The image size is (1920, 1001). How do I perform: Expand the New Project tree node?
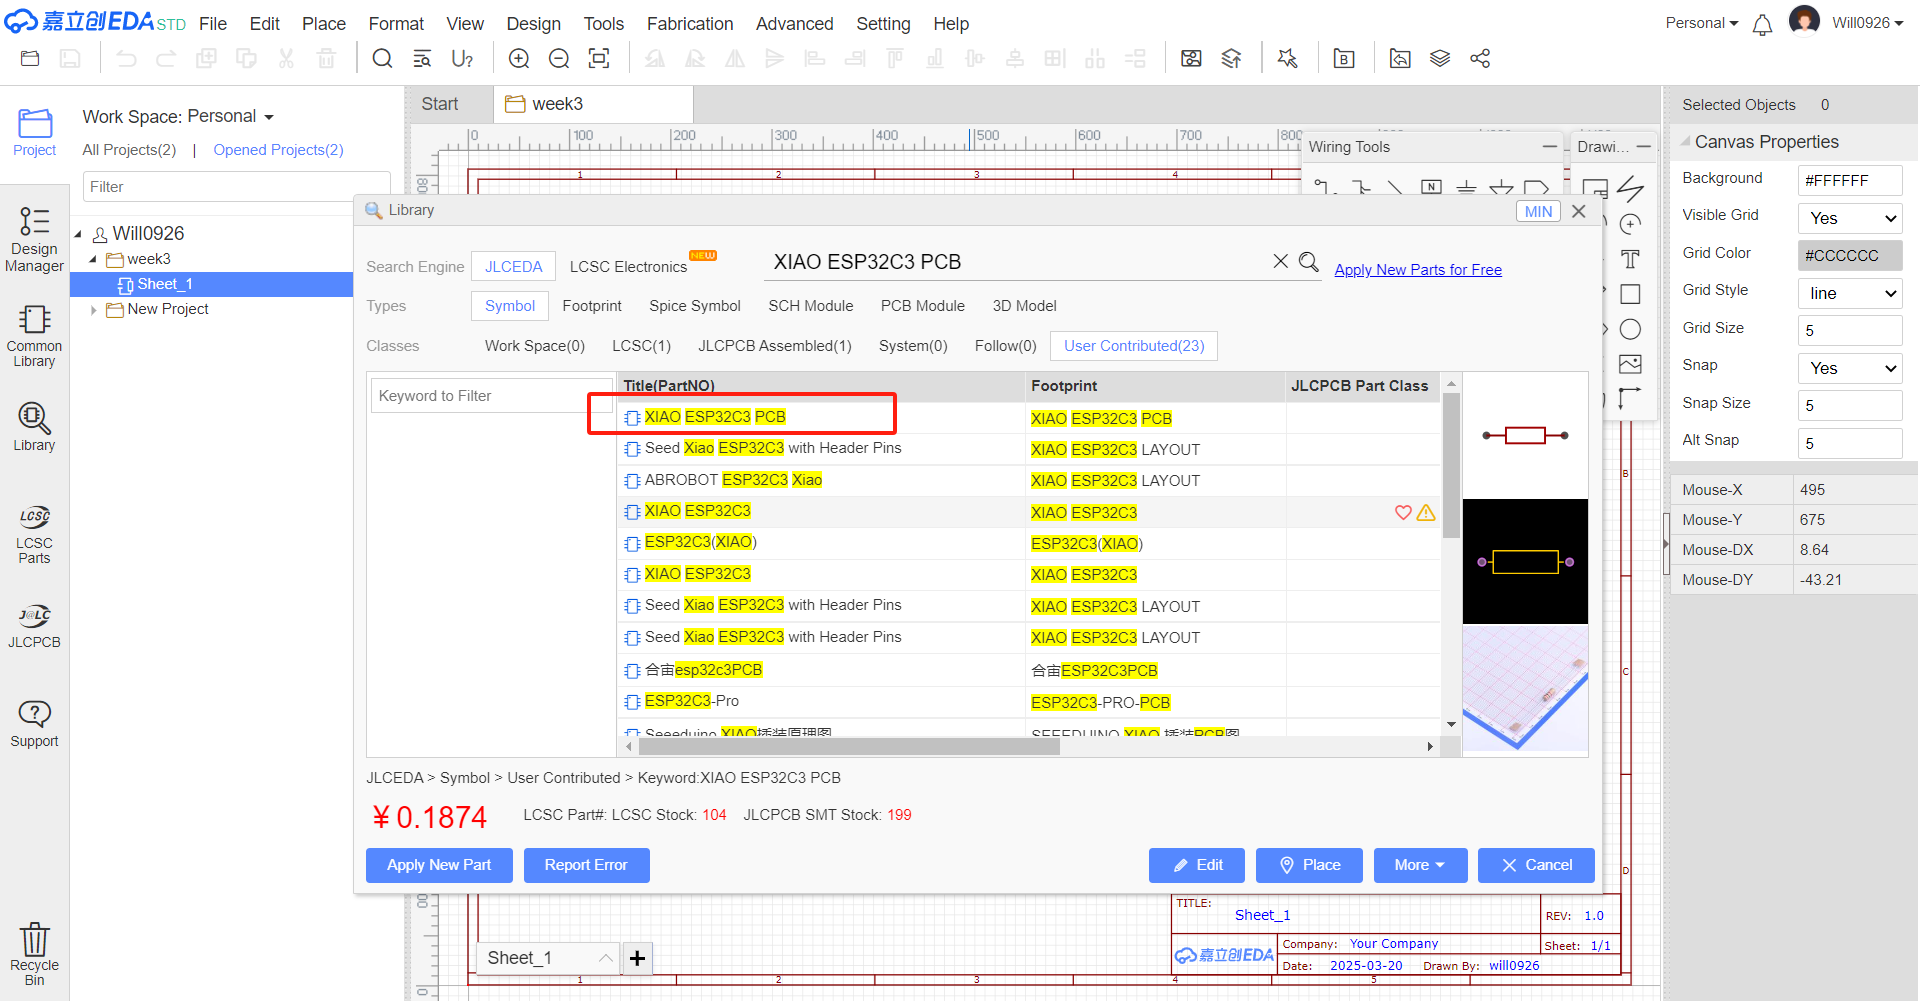tap(94, 310)
